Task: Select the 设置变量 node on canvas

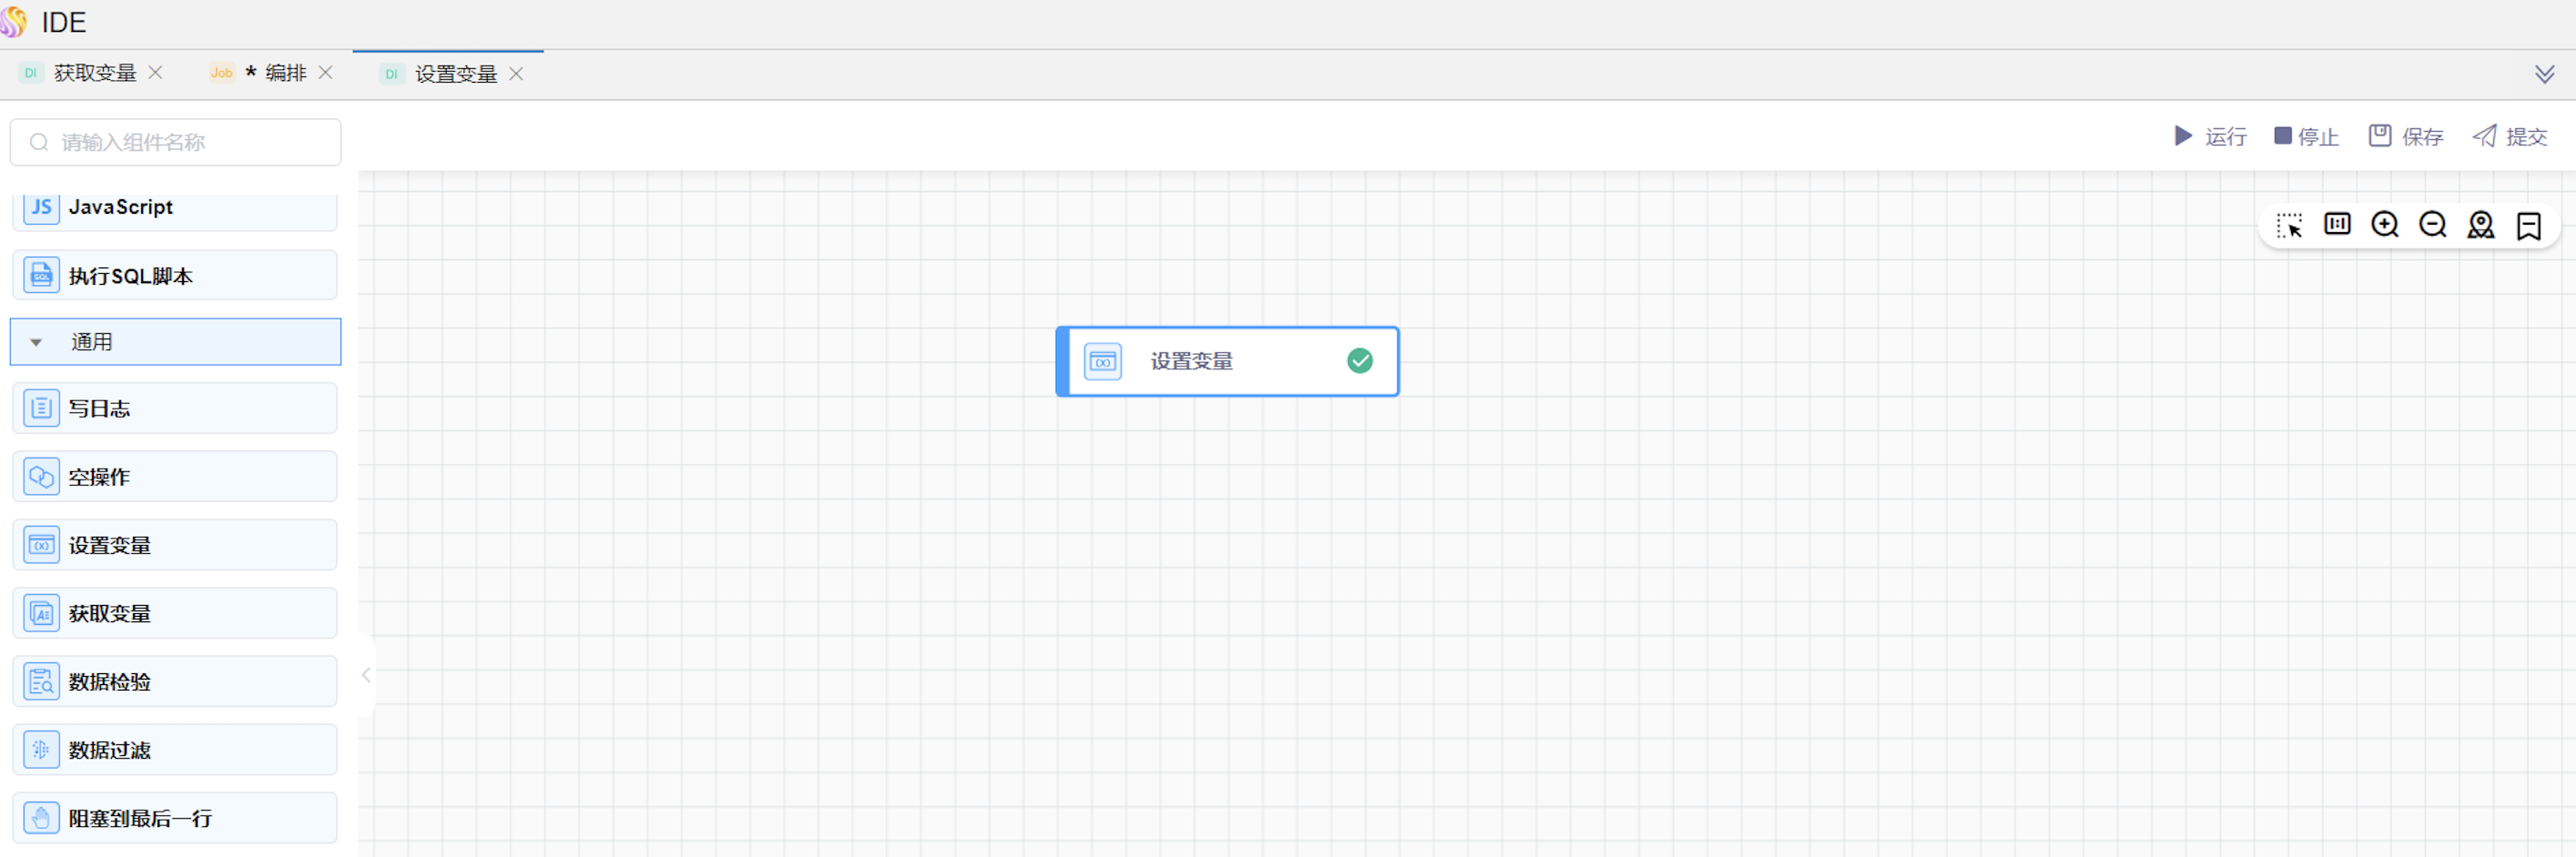Action: click(1227, 361)
